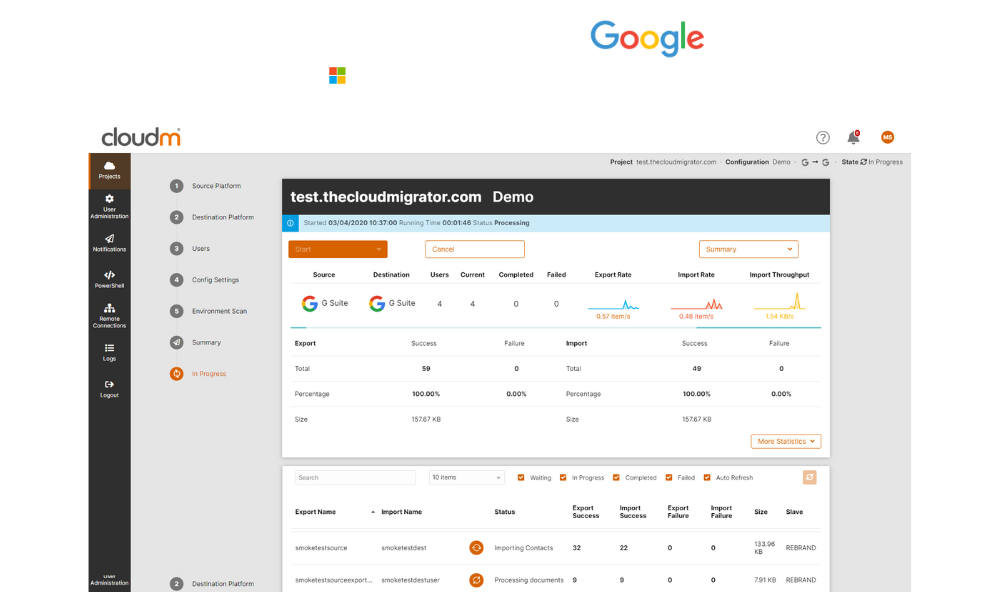The width and height of the screenshot is (1000, 600).
Task: Open the Notifications sidebar item
Action: tap(109, 241)
